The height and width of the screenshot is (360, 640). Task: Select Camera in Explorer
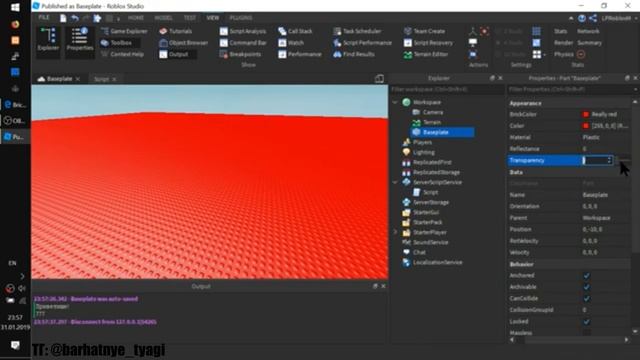[x=428, y=112]
